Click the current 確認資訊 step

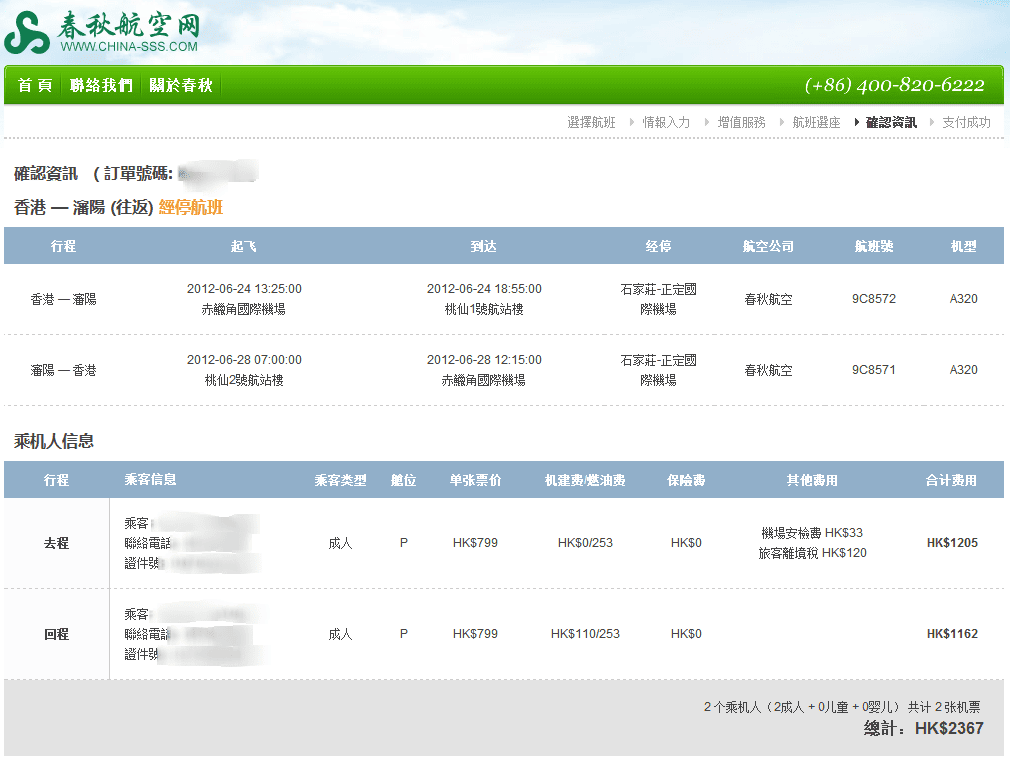coord(891,122)
